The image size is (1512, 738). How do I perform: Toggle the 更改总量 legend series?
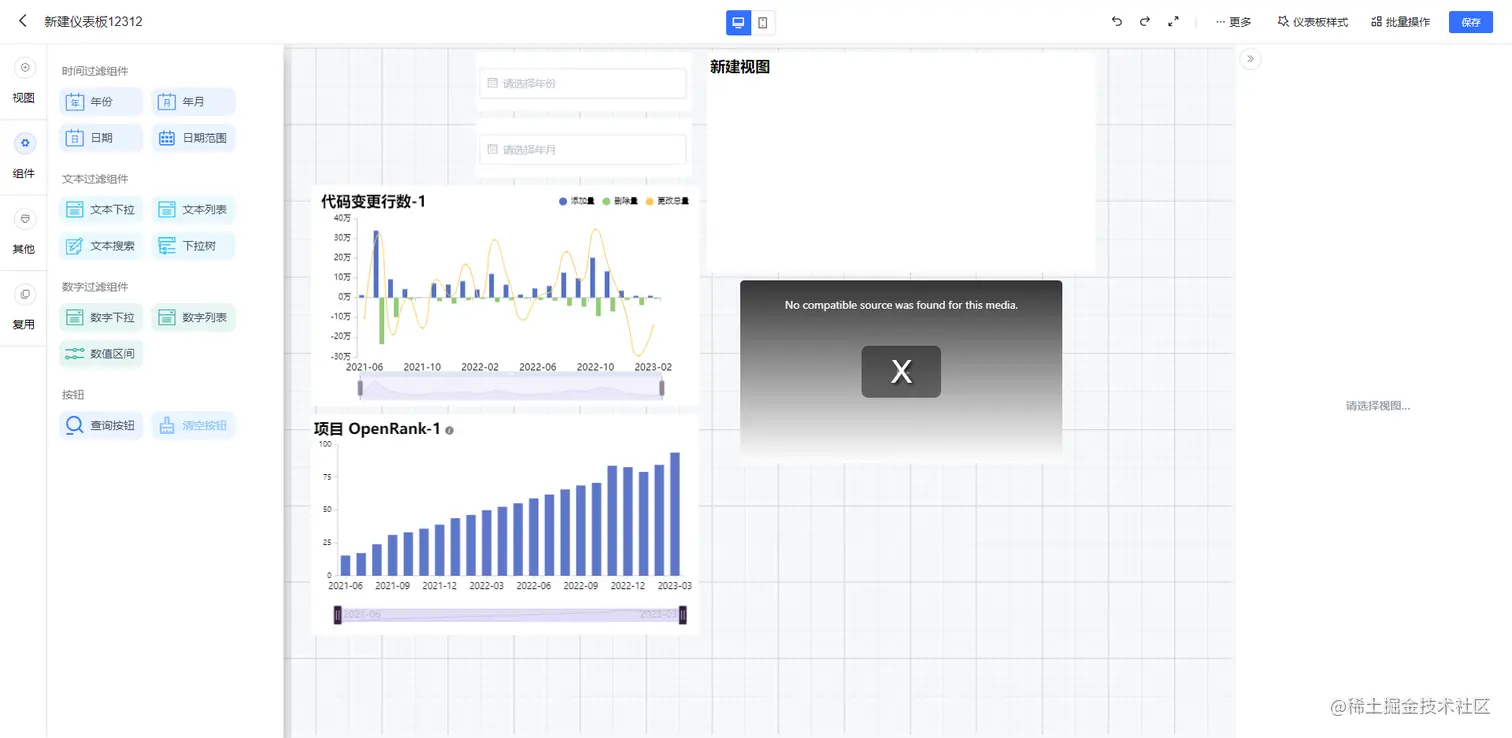click(667, 201)
